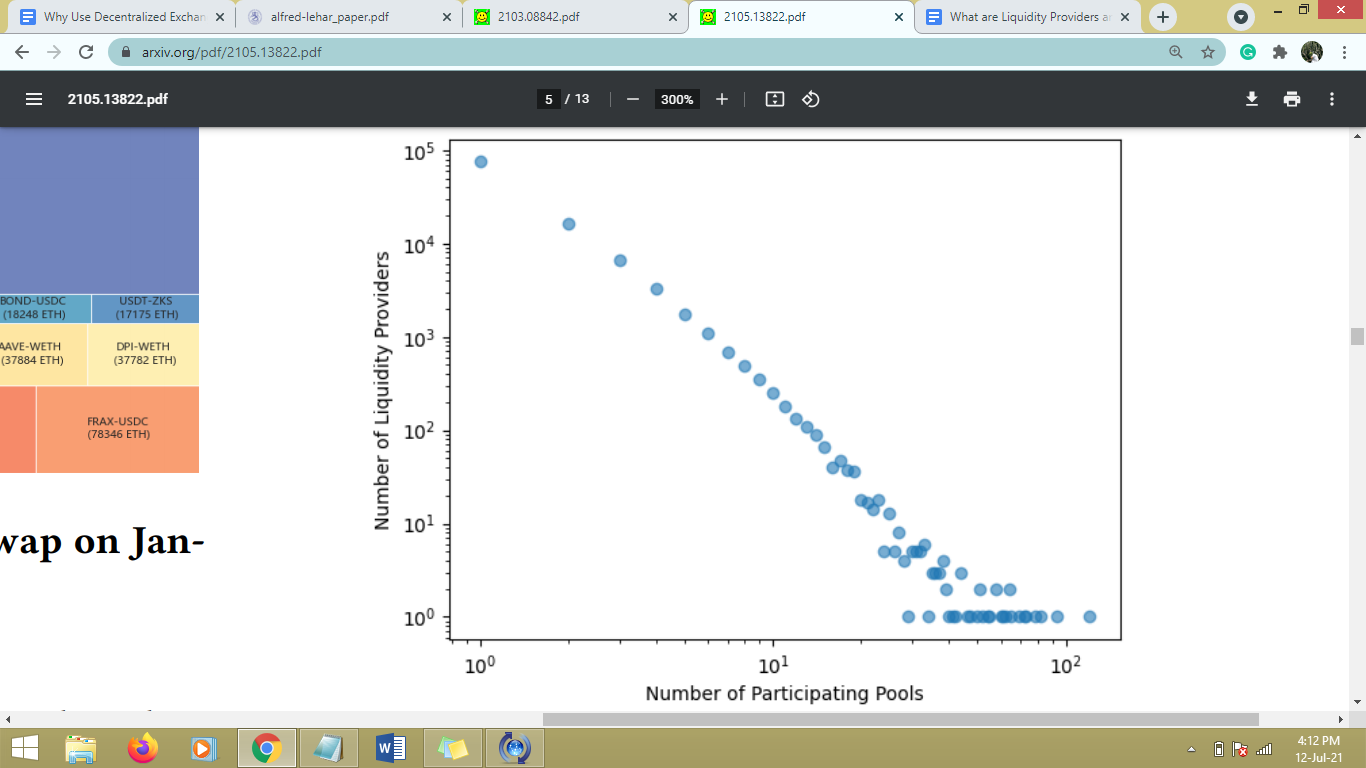Show hidden system tray icons
The width and height of the screenshot is (1366, 768).
point(1191,749)
